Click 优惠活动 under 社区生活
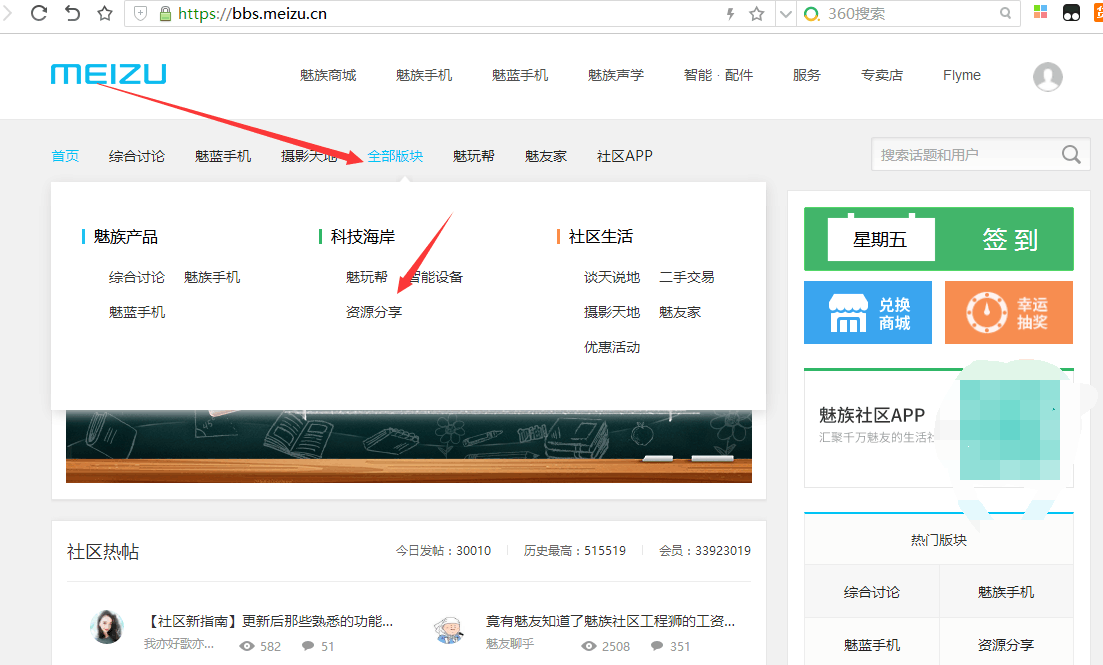The height and width of the screenshot is (665, 1103). [612, 347]
